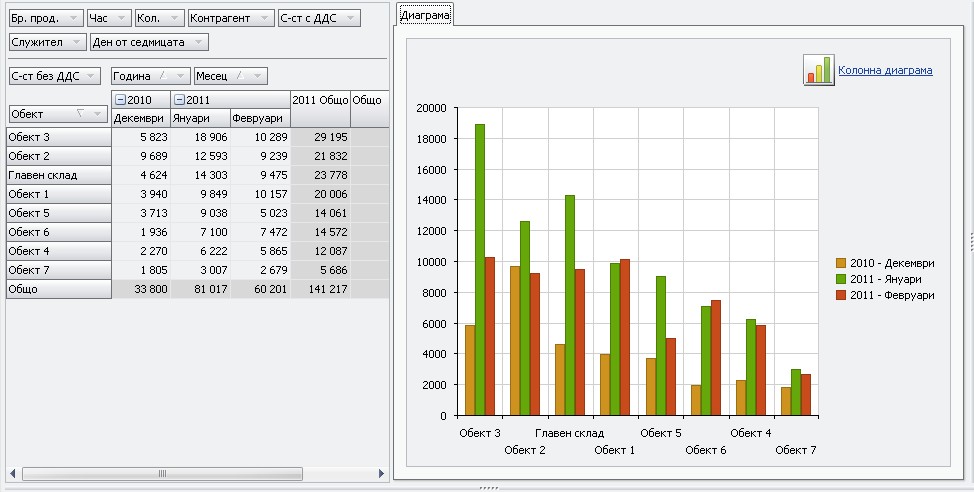The height and width of the screenshot is (492, 974).
Task: Click the tallest green bar for Обект 3
Action: click(x=480, y=270)
